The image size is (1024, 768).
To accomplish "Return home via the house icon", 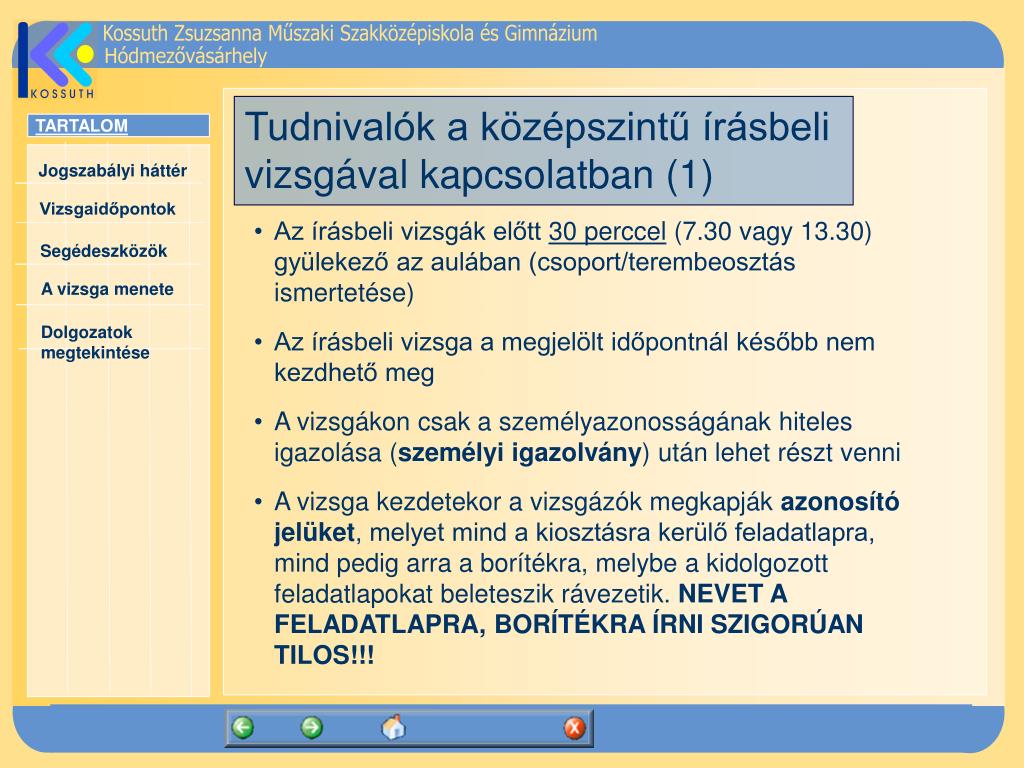I will pos(393,727).
